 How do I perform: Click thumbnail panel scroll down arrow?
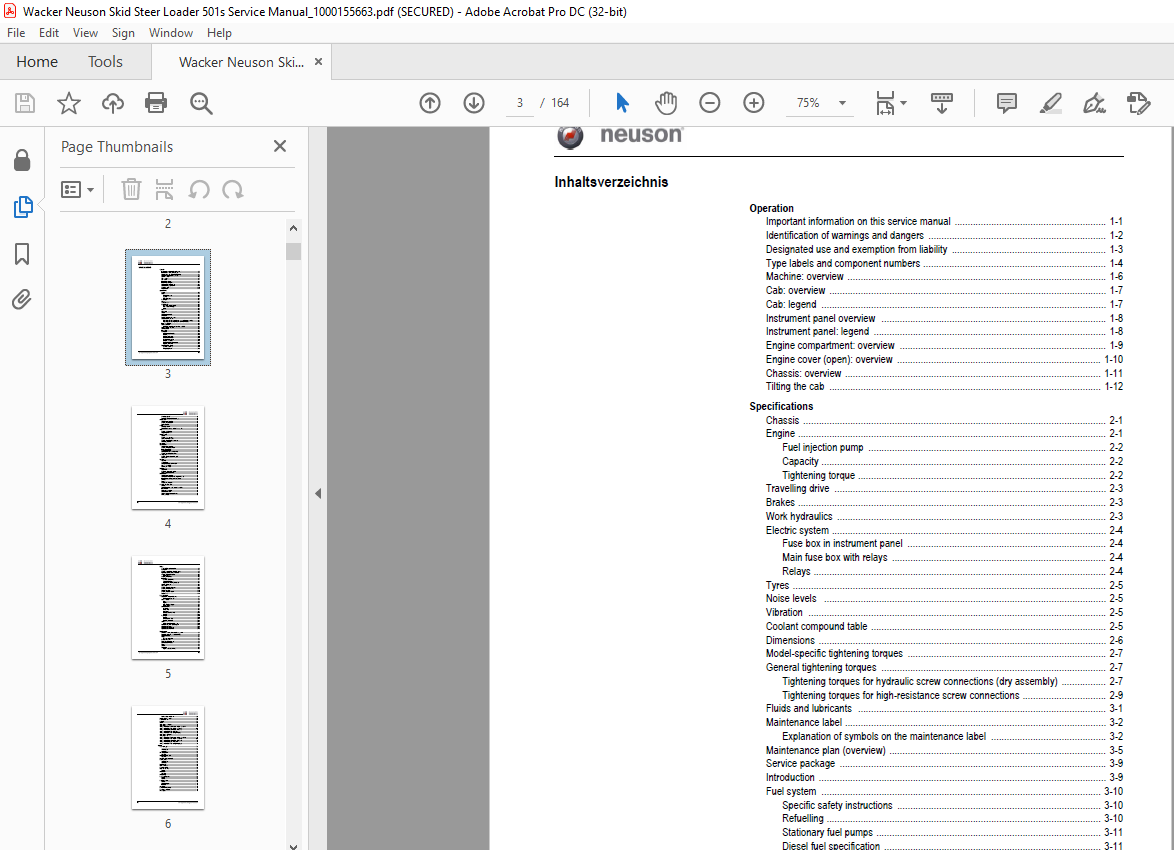click(294, 846)
